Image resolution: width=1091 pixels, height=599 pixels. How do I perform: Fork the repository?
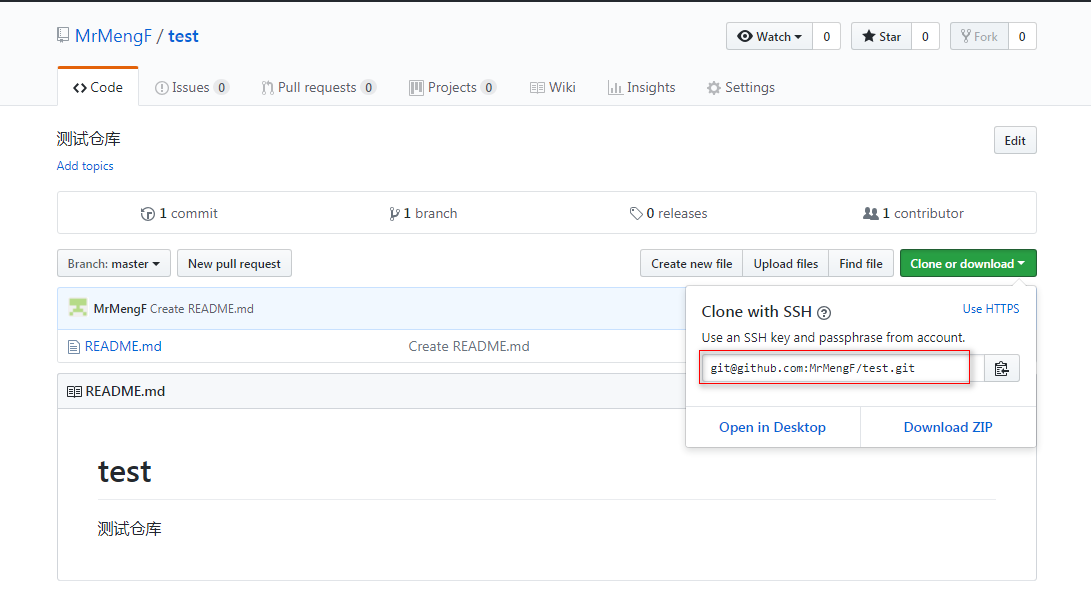point(979,37)
